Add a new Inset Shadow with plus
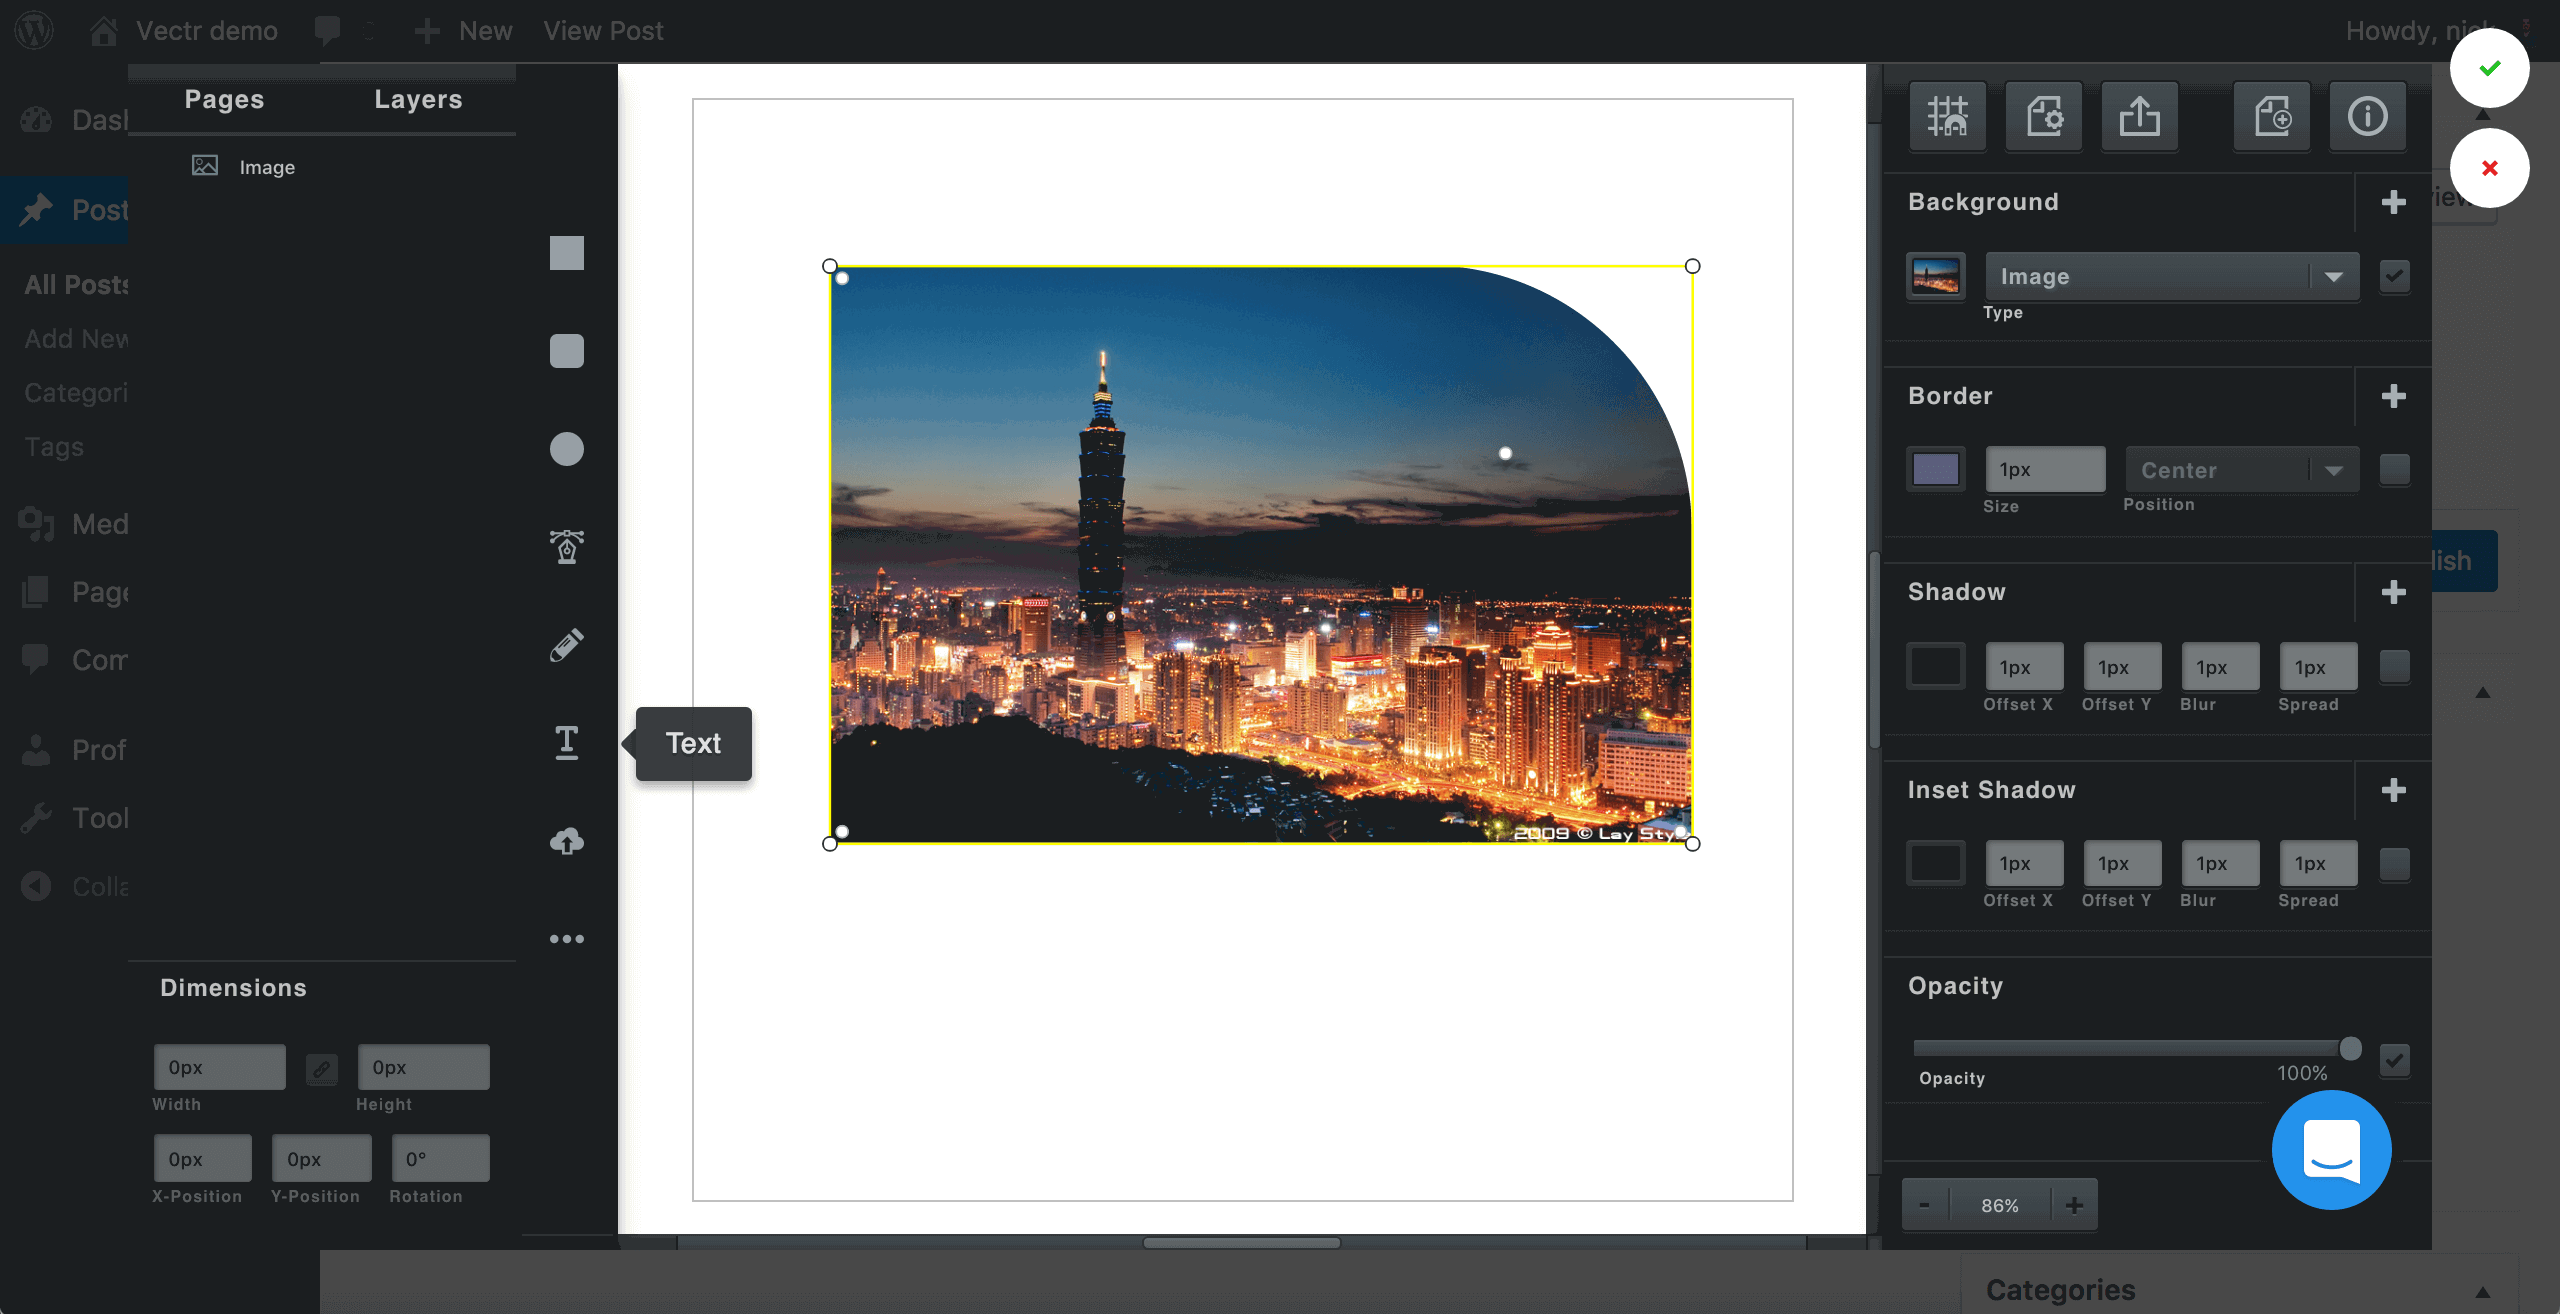The image size is (2560, 1314). 2394,790
